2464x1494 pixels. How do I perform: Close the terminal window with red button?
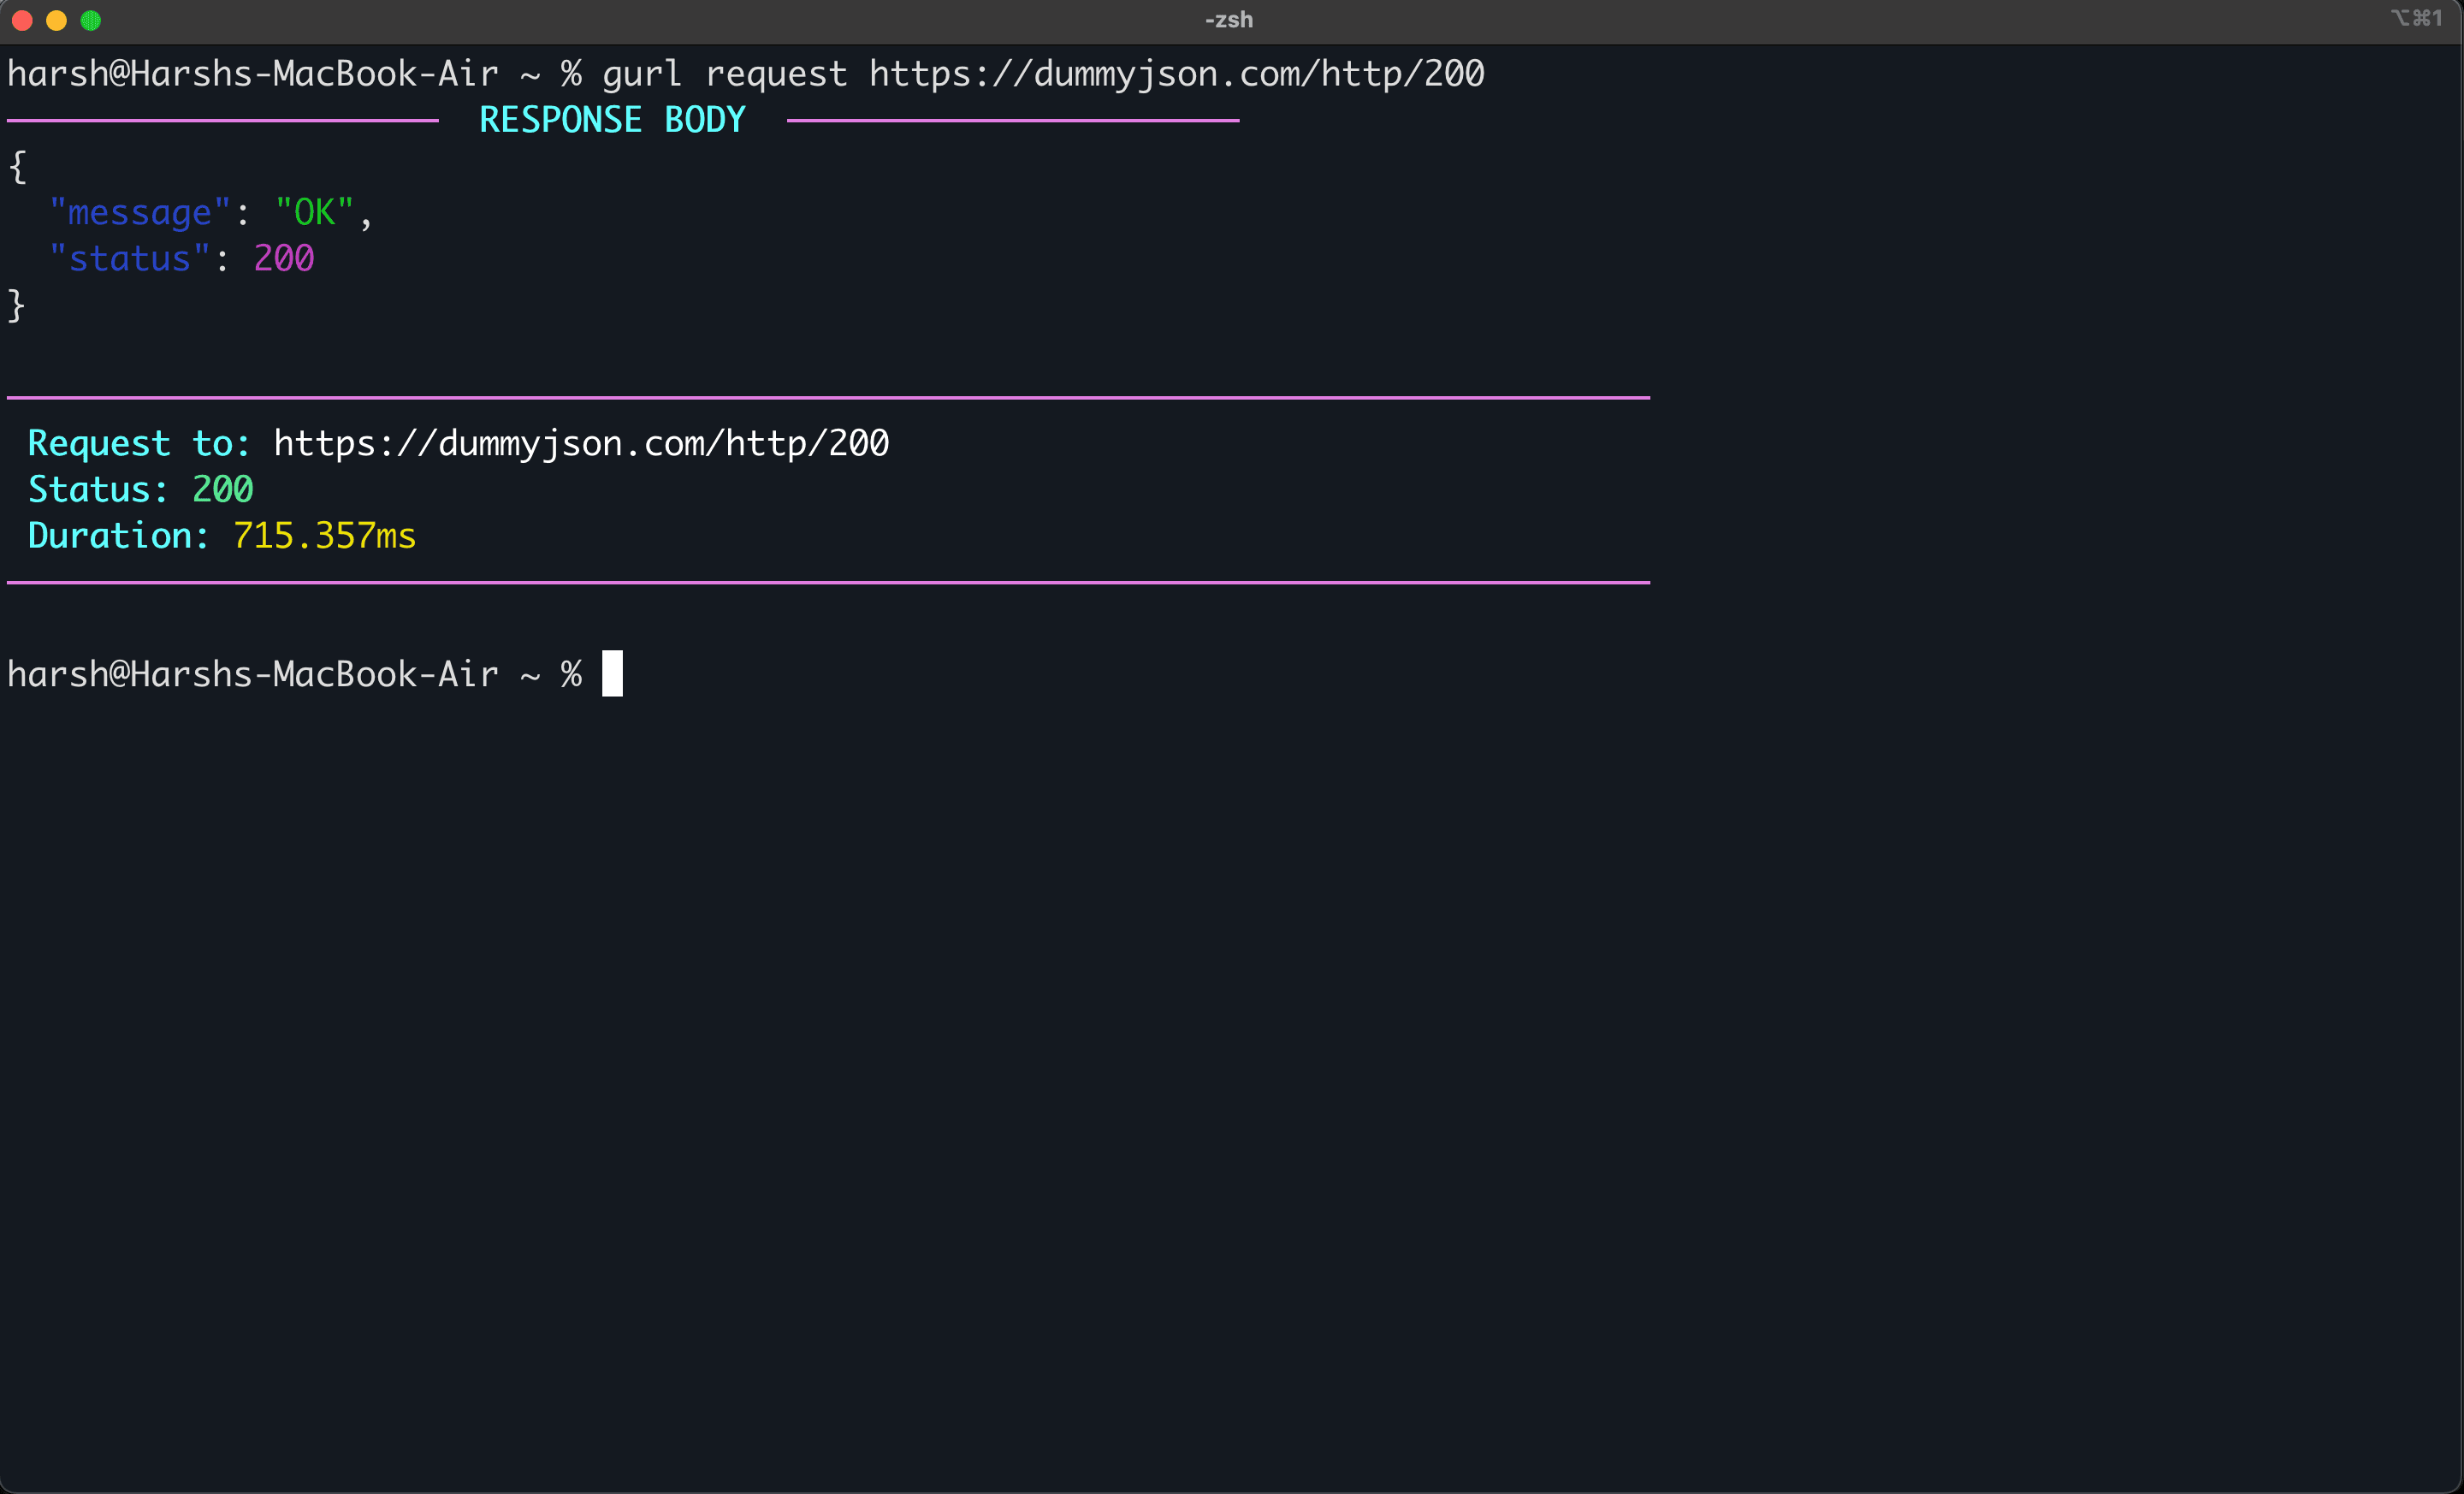22,21
